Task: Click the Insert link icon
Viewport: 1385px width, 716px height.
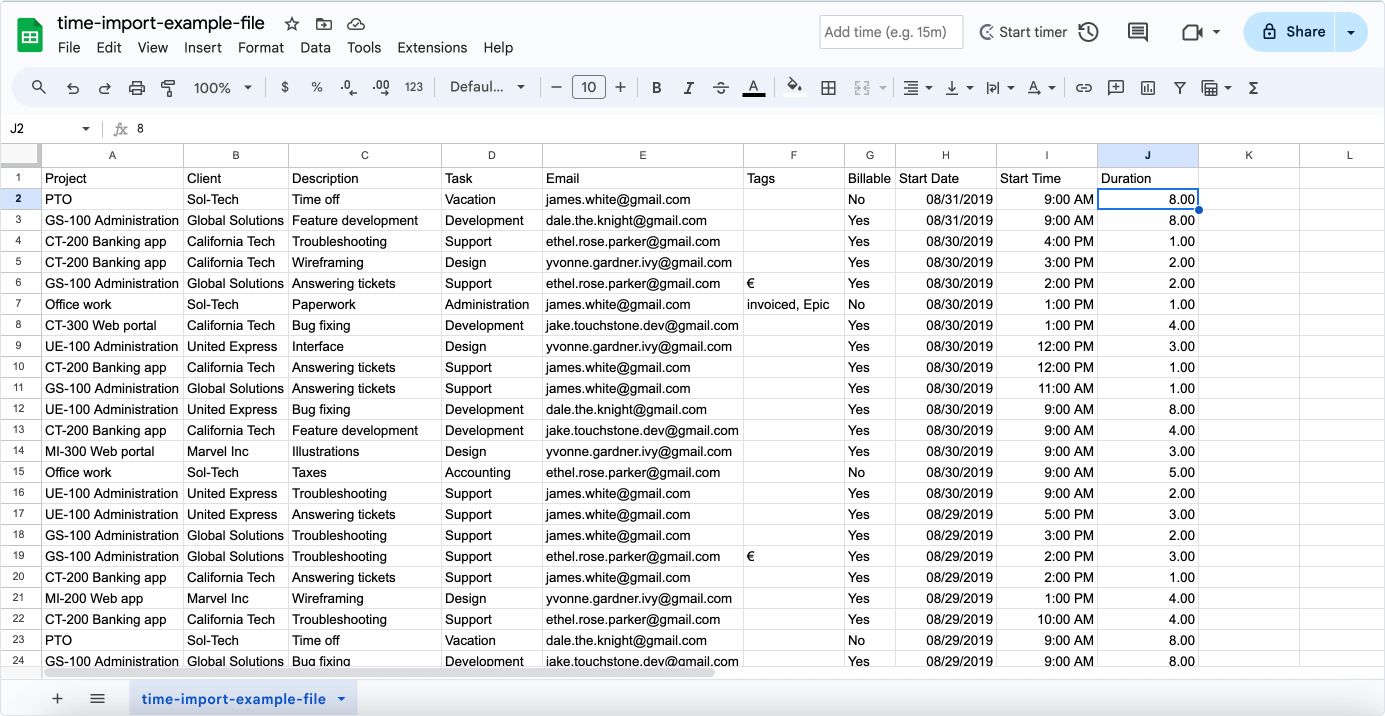Action: tap(1083, 88)
